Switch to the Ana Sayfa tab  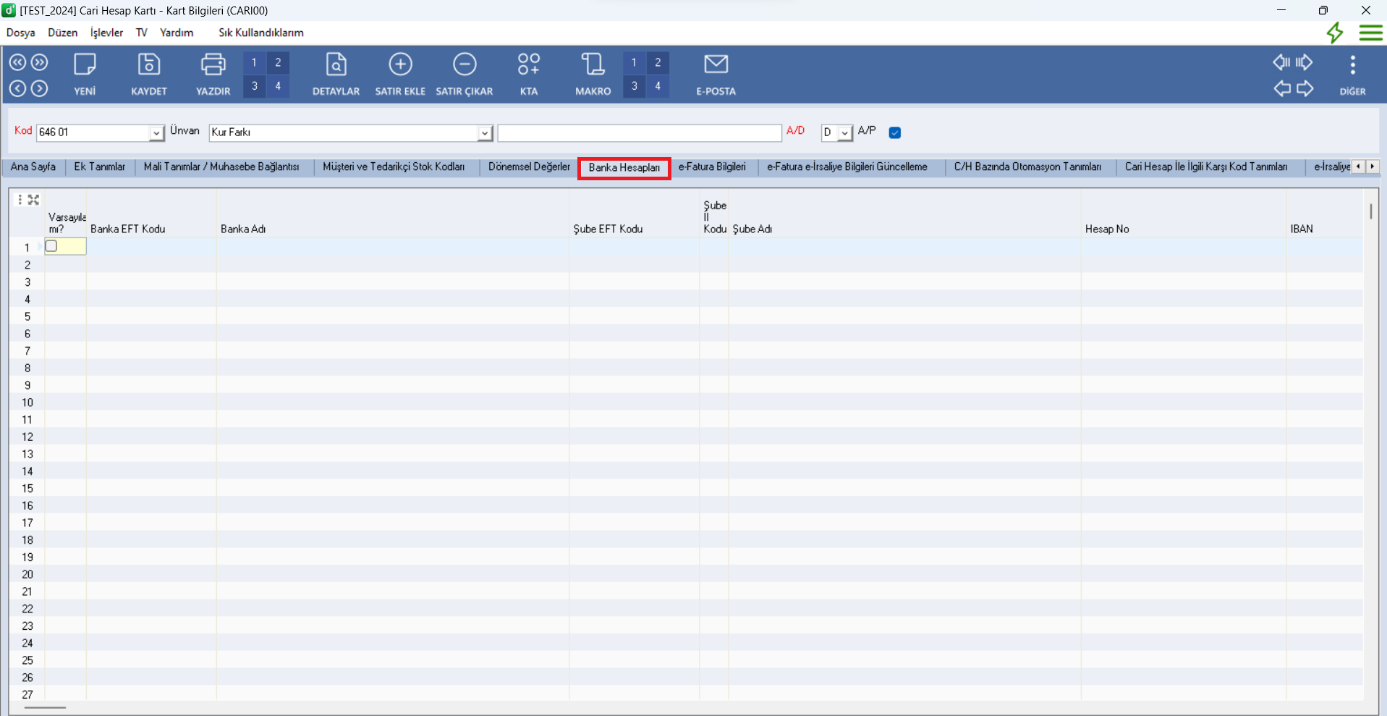pos(33,167)
